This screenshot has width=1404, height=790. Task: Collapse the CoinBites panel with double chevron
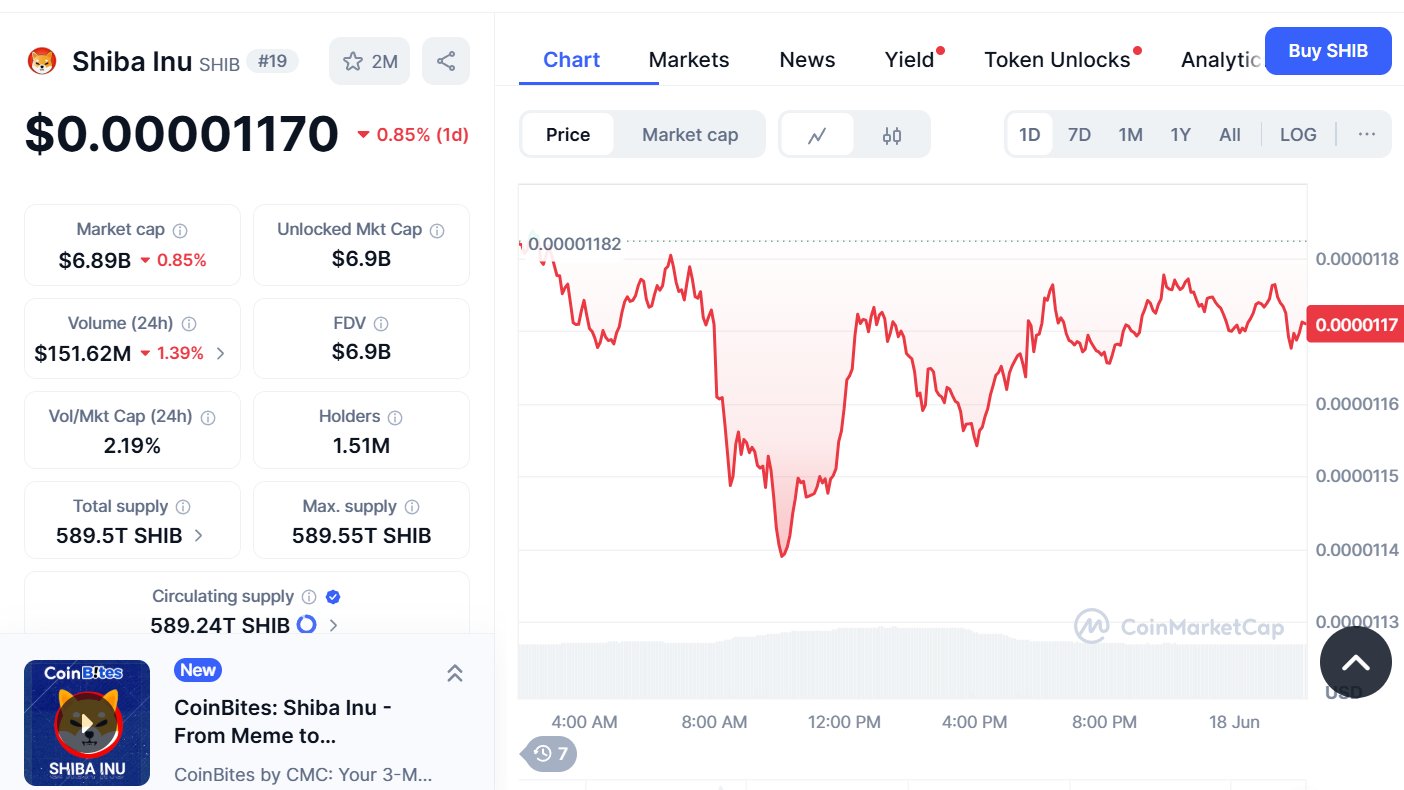pyautogui.click(x=454, y=673)
